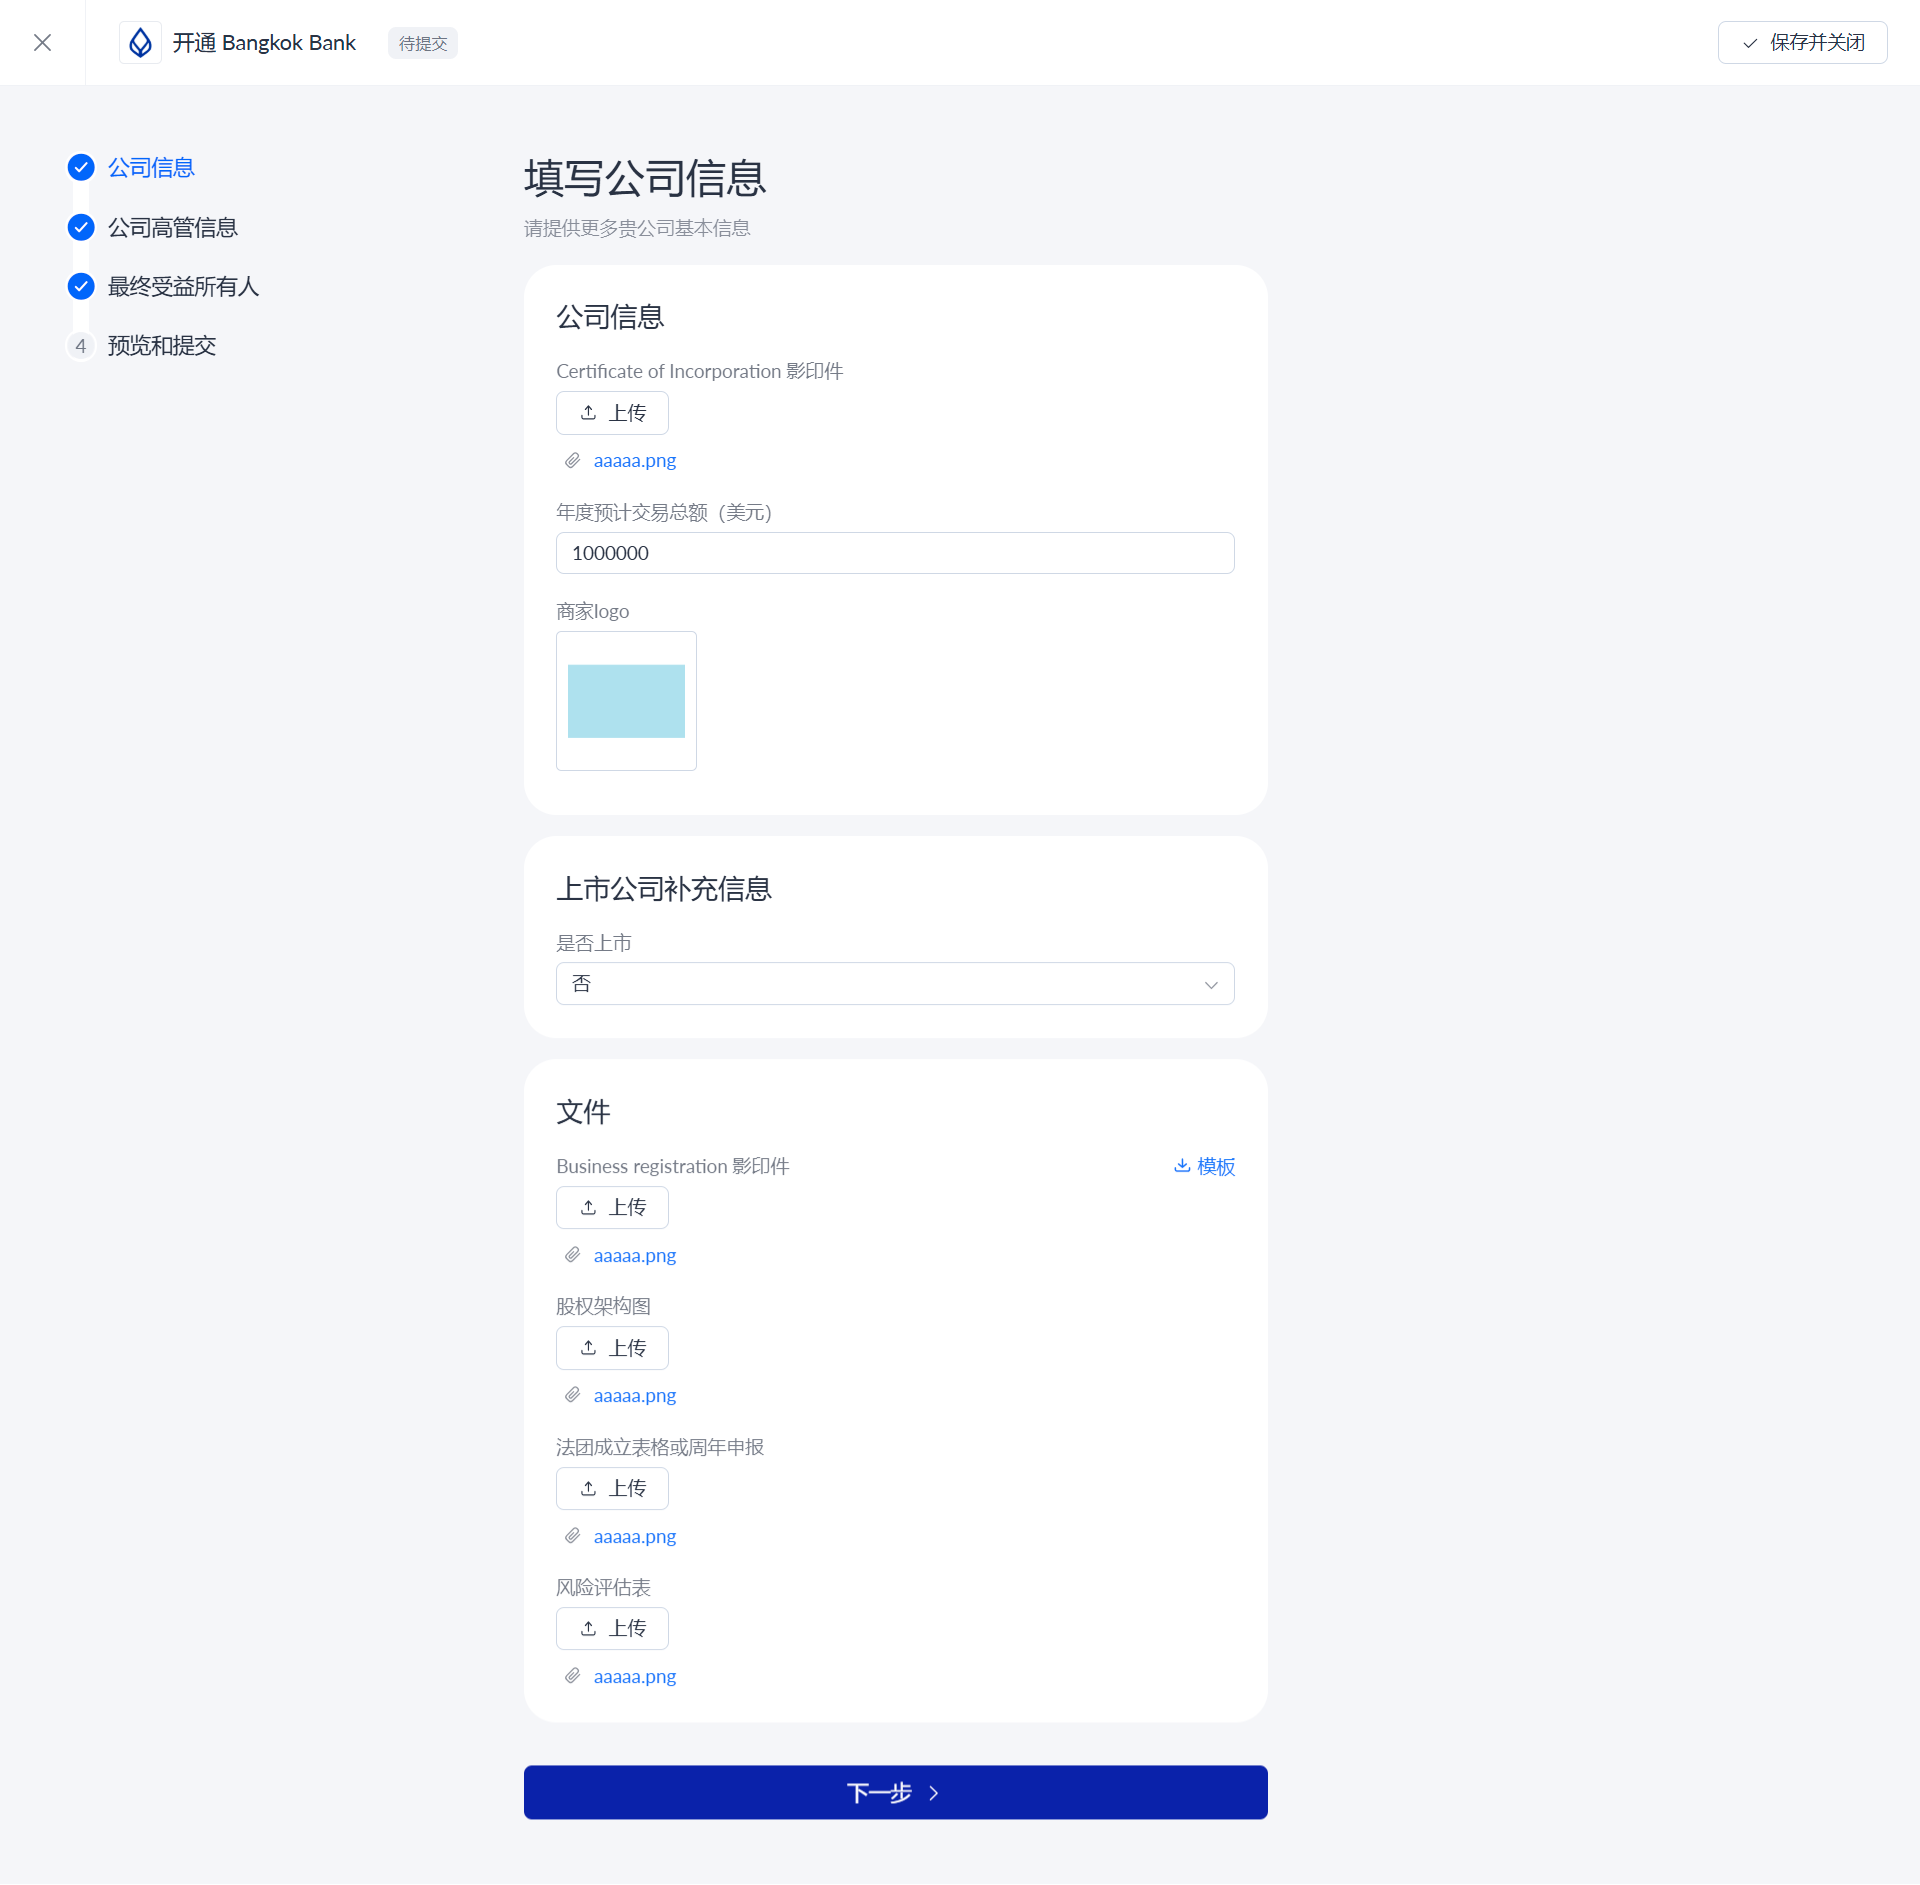
Task: Click step number 4 circle icon
Action: 81,346
